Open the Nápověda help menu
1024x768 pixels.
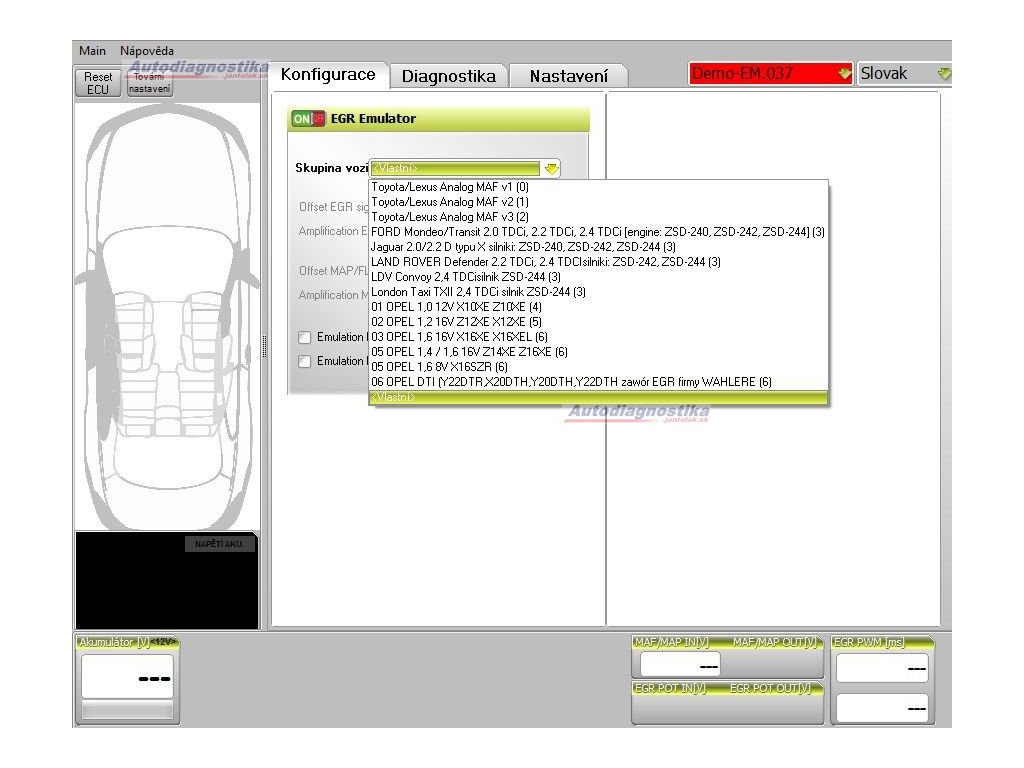click(x=146, y=51)
